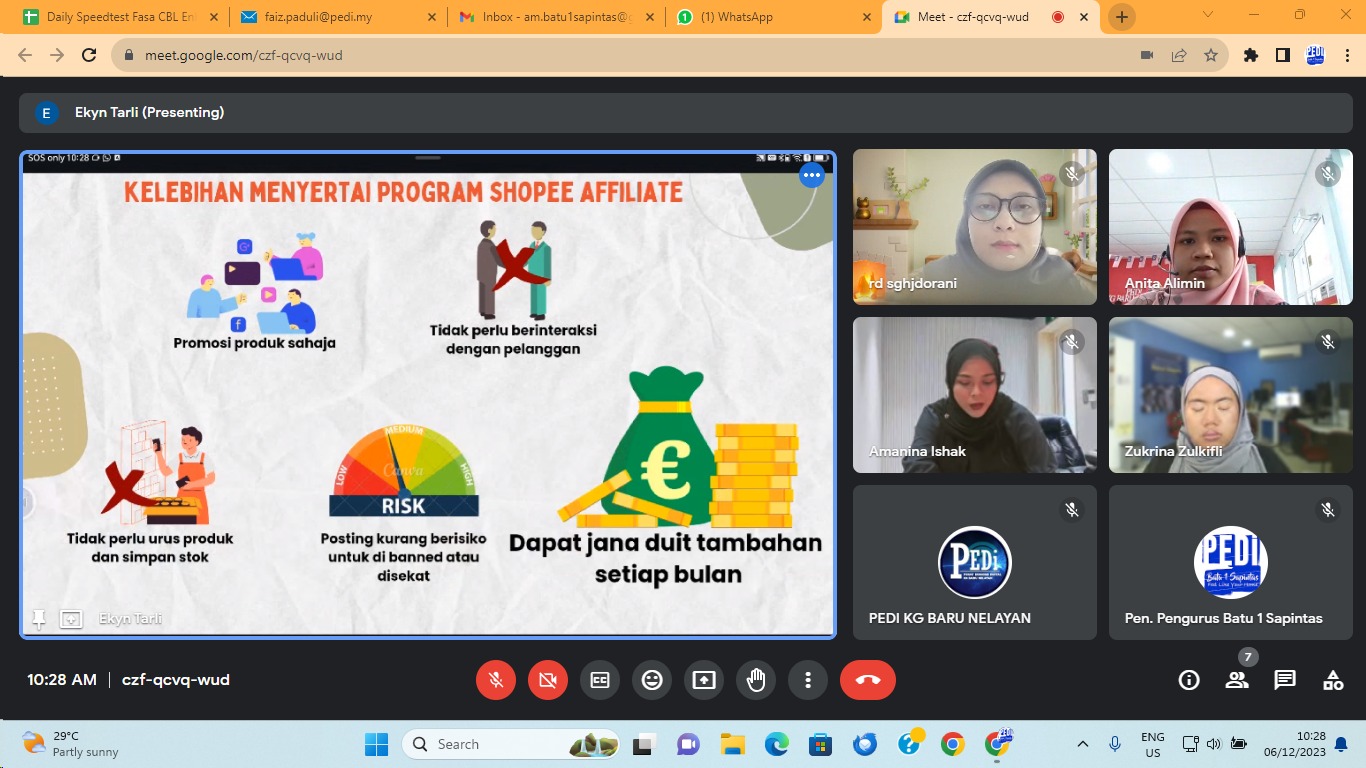
Task: Open chat with everyone panel
Action: click(1285, 680)
